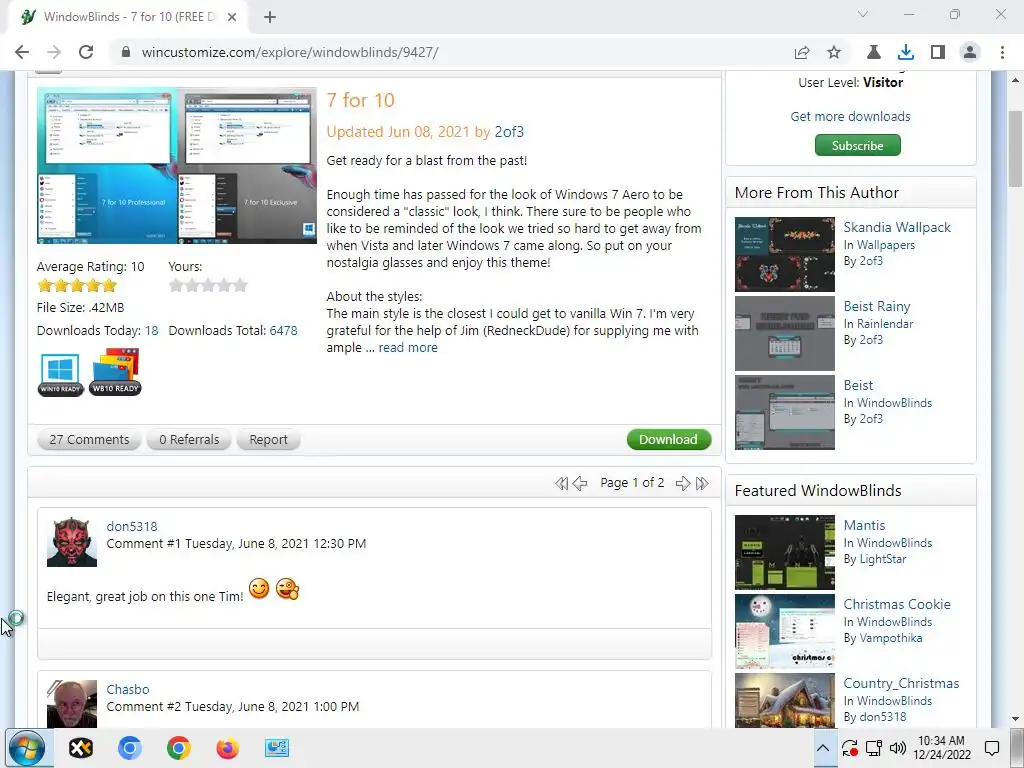View LightStar's author profile
The height and width of the screenshot is (768, 1024).
click(882, 559)
